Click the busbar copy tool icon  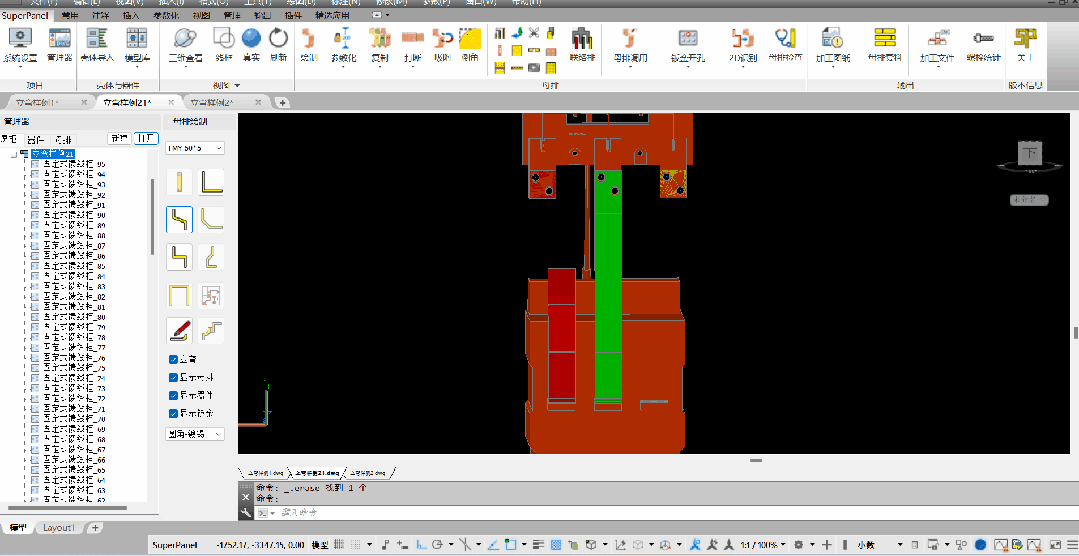[379, 38]
